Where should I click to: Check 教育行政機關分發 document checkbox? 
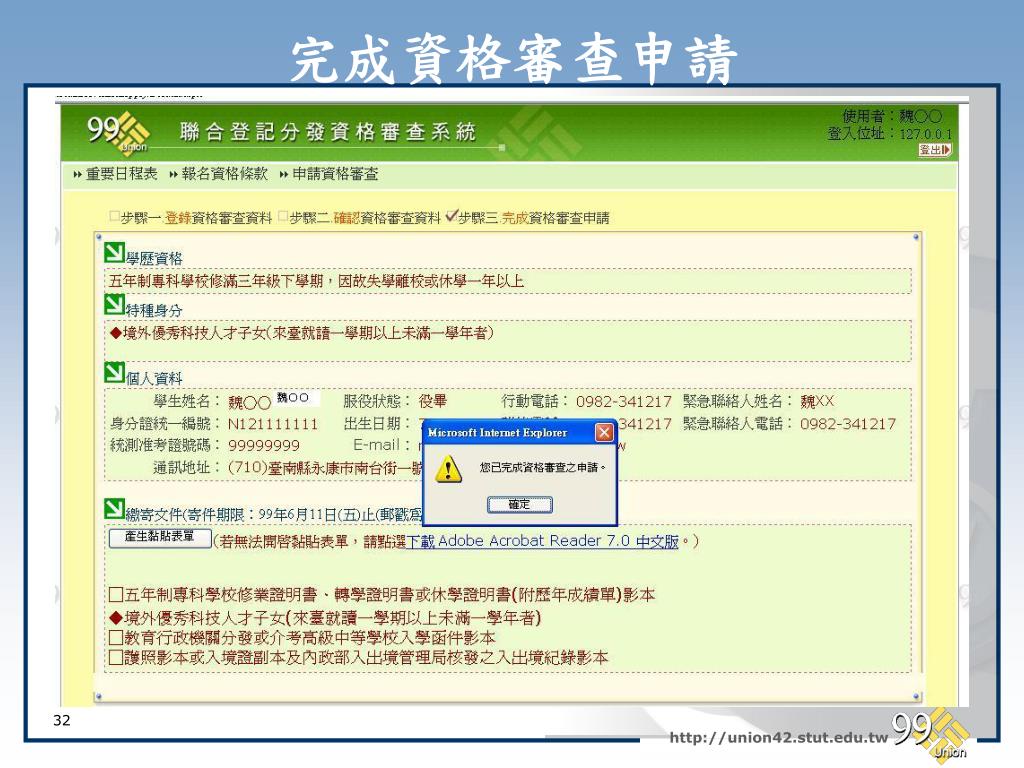[116, 637]
